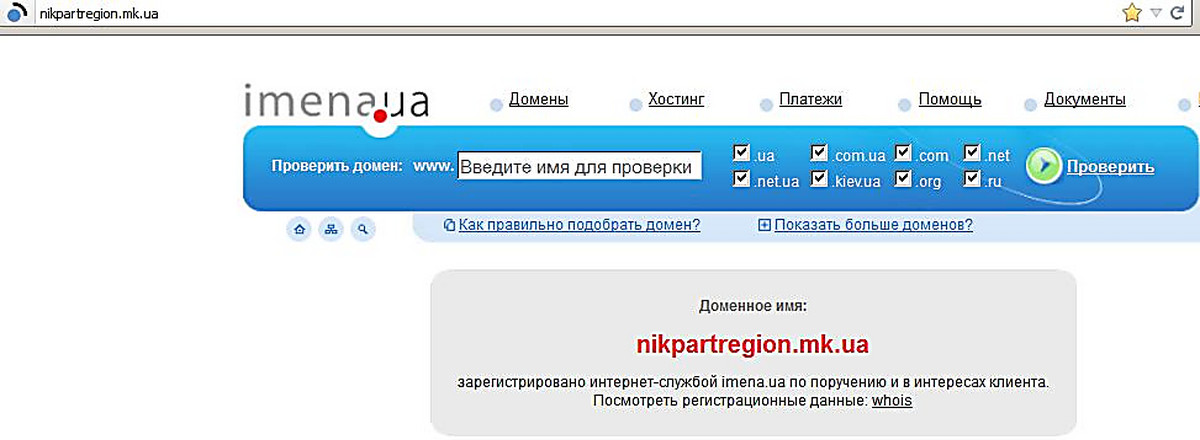Screen dimensions: 1200x440
Task: Click the domain name input field
Action: coord(579,166)
